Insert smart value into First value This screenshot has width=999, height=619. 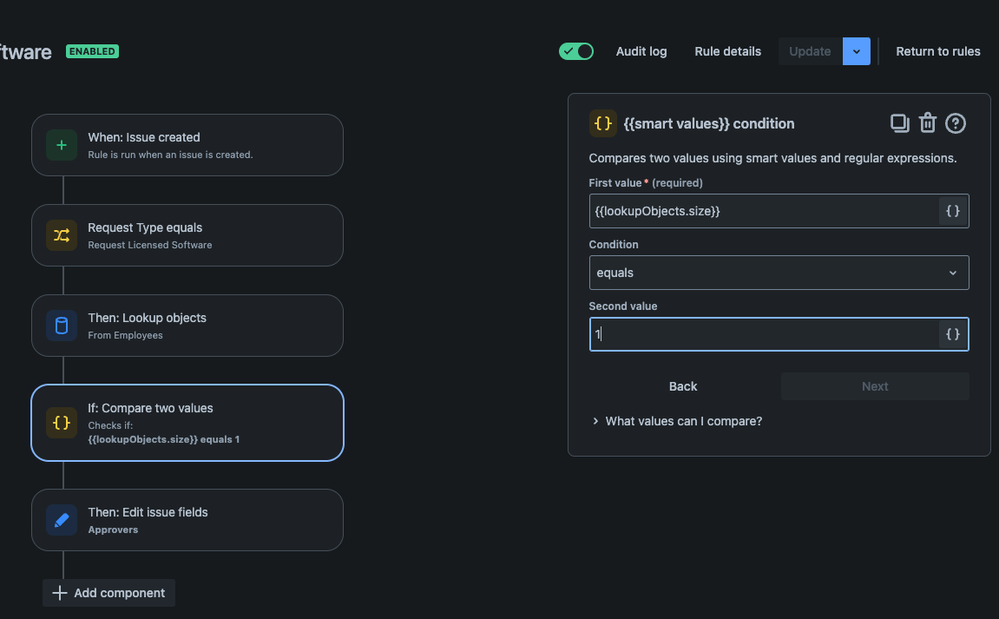[x=953, y=211]
